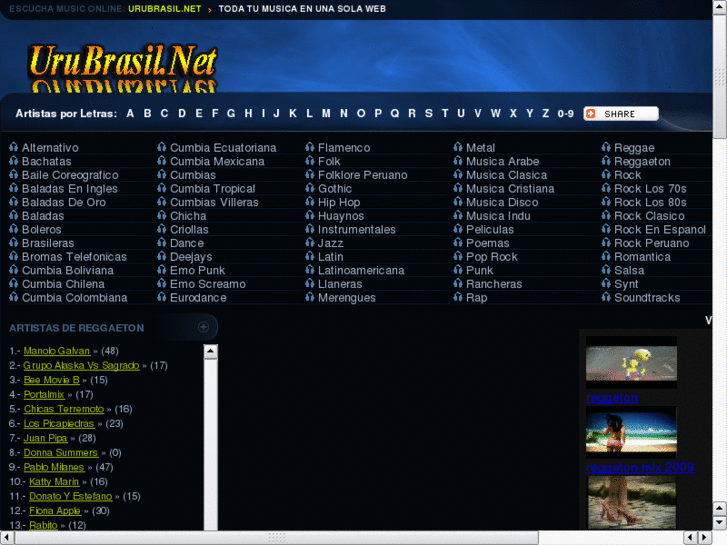Open the Latinoamericana genre

click(361, 270)
